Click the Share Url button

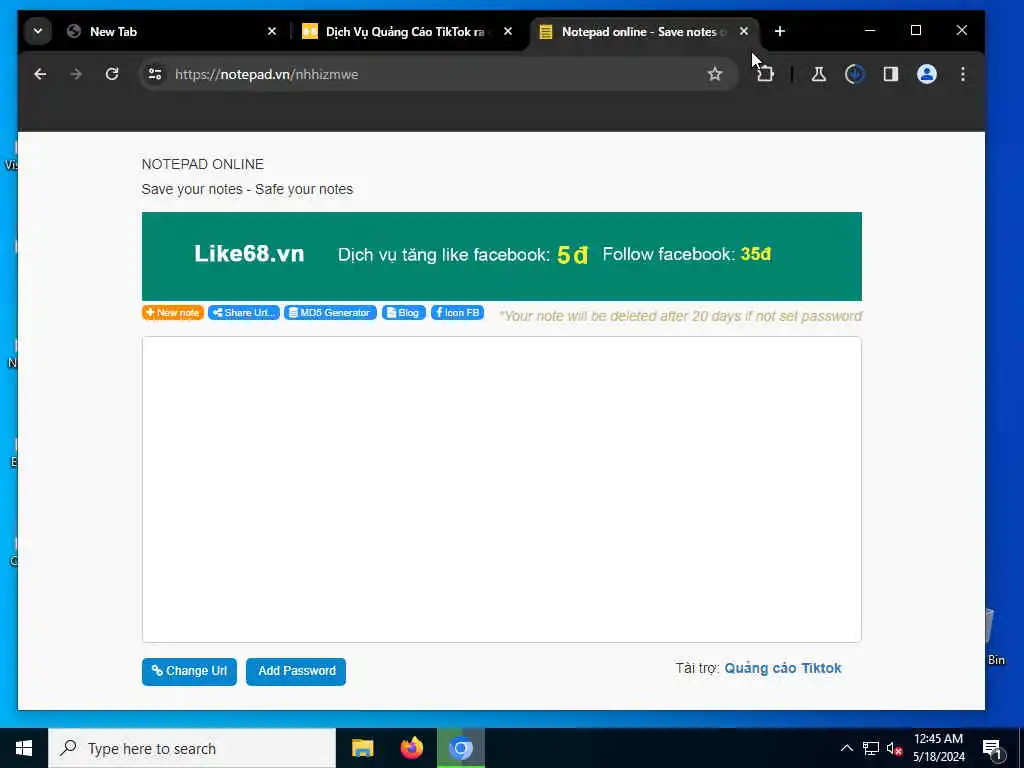244,313
